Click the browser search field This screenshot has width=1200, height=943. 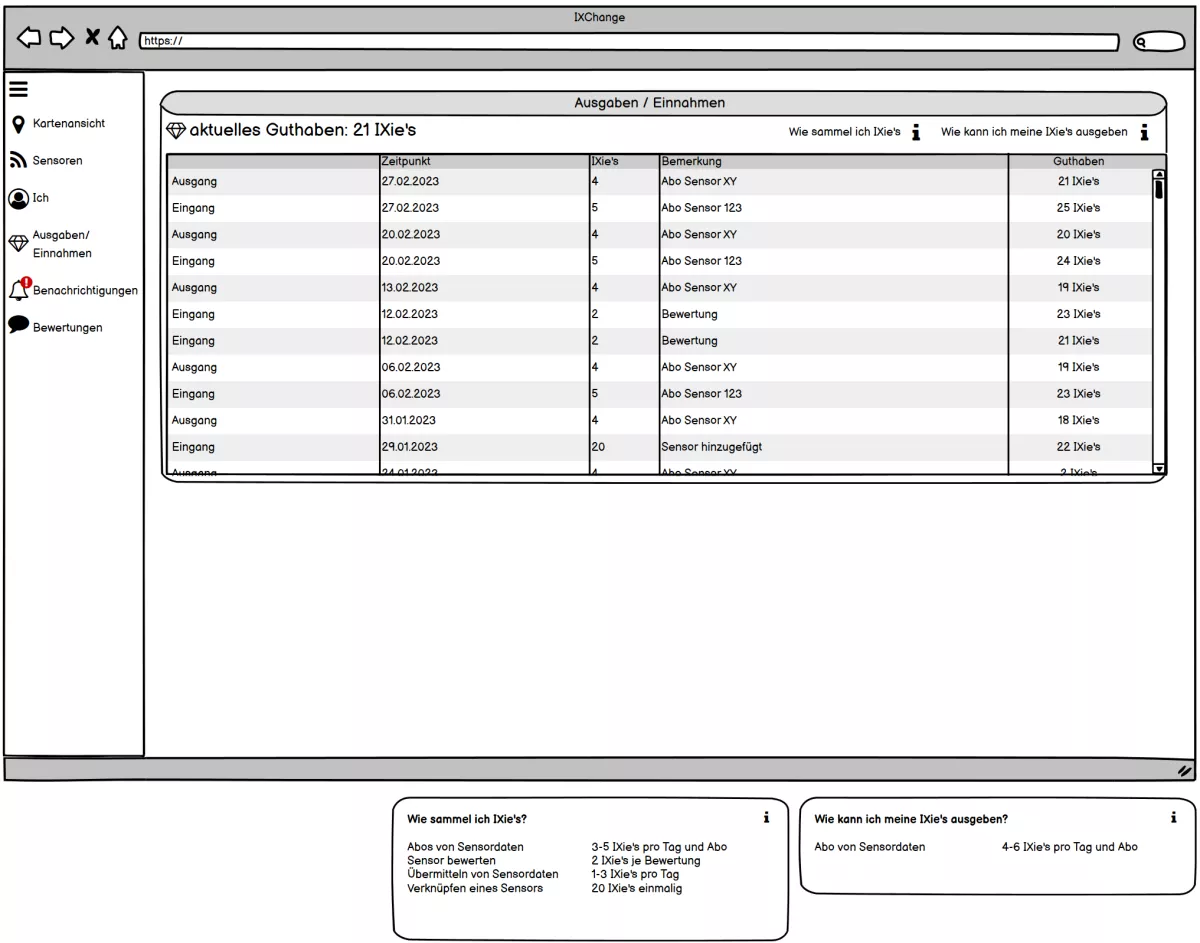tap(1157, 42)
